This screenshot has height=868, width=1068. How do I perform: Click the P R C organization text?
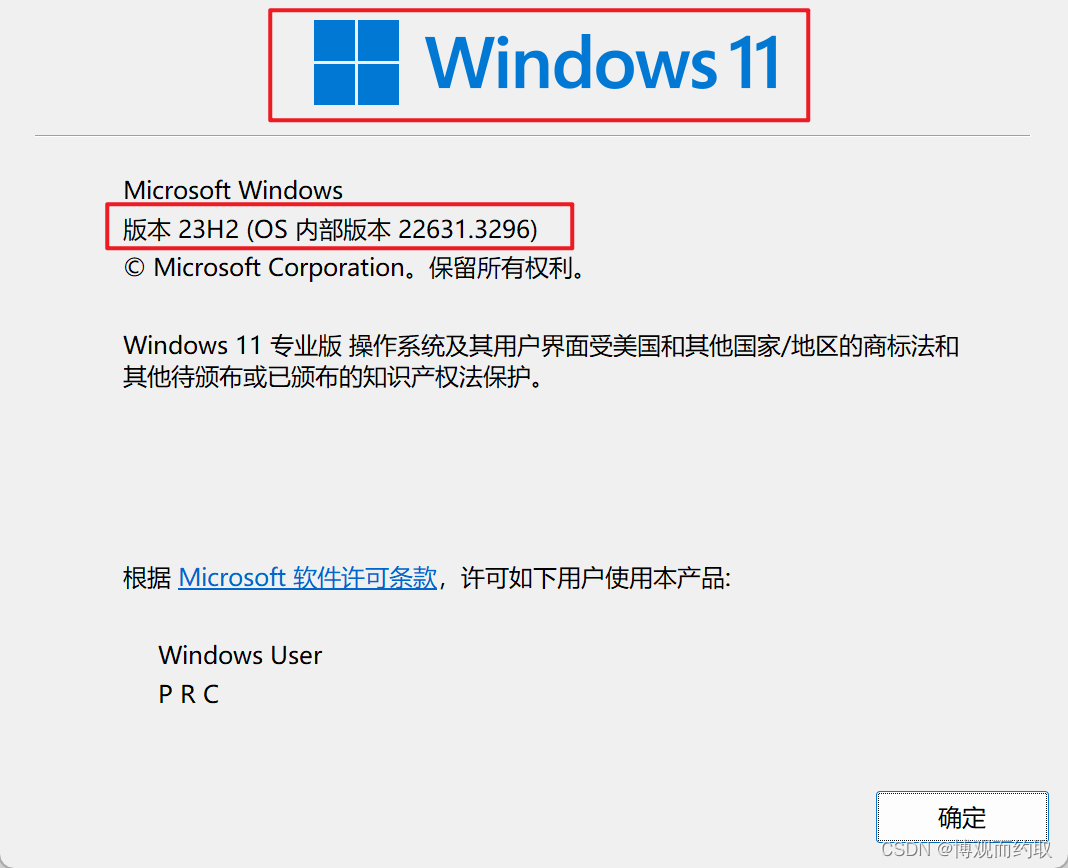coord(189,694)
